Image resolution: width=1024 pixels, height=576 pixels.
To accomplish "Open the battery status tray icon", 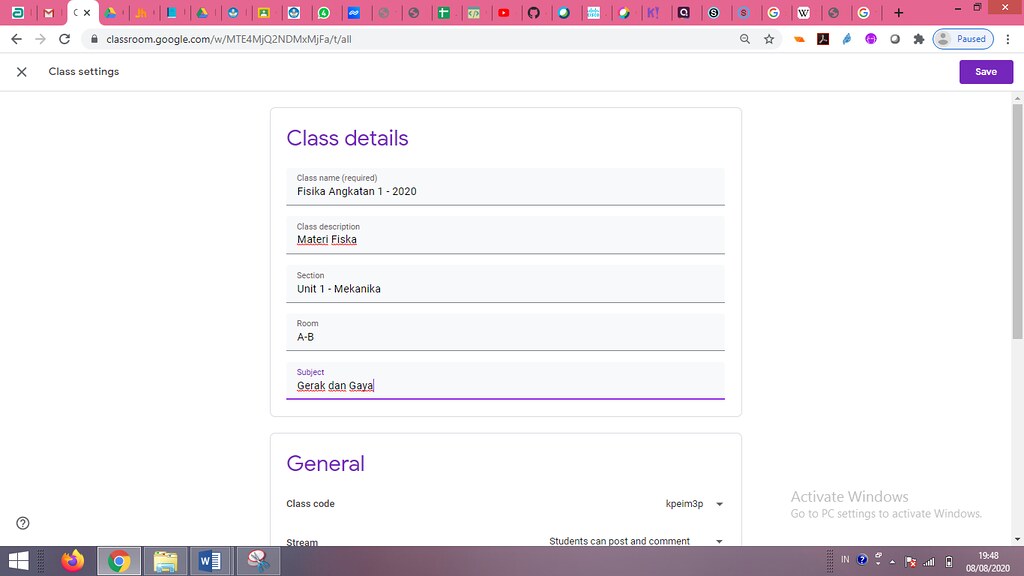I will tap(949, 561).
